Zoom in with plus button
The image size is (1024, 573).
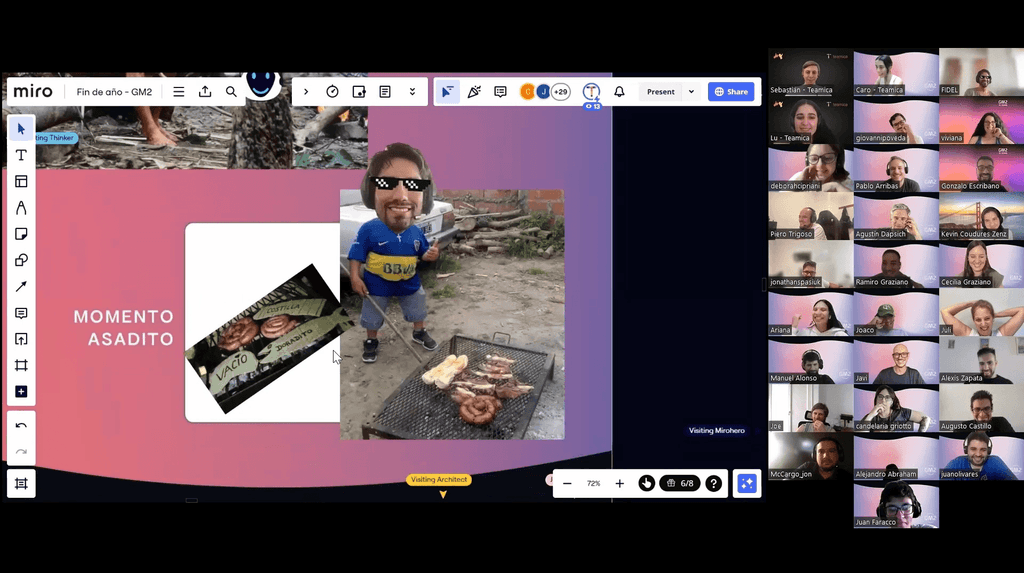[x=619, y=483]
